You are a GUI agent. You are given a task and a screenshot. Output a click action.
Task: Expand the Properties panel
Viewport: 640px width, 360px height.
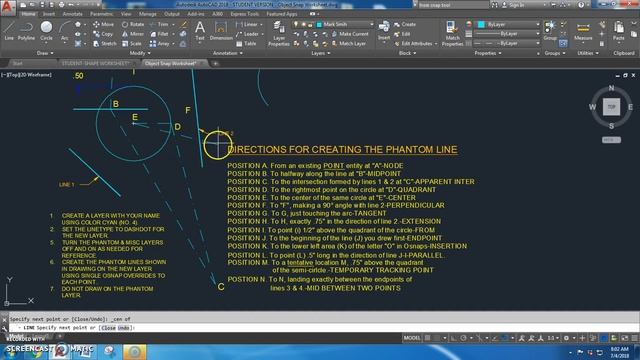(488, 53)
